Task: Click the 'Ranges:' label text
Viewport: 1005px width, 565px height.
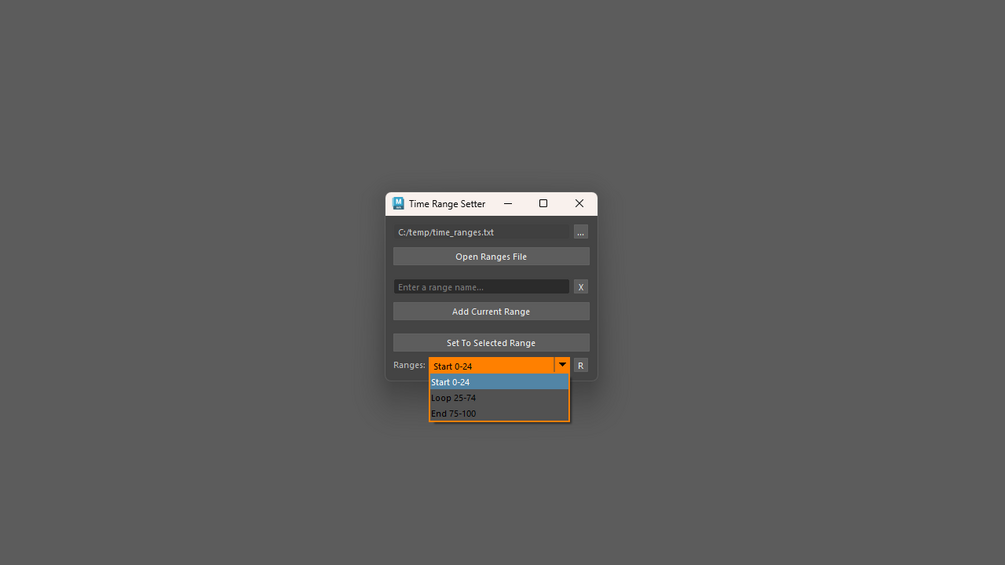Action: pos(409,365)
